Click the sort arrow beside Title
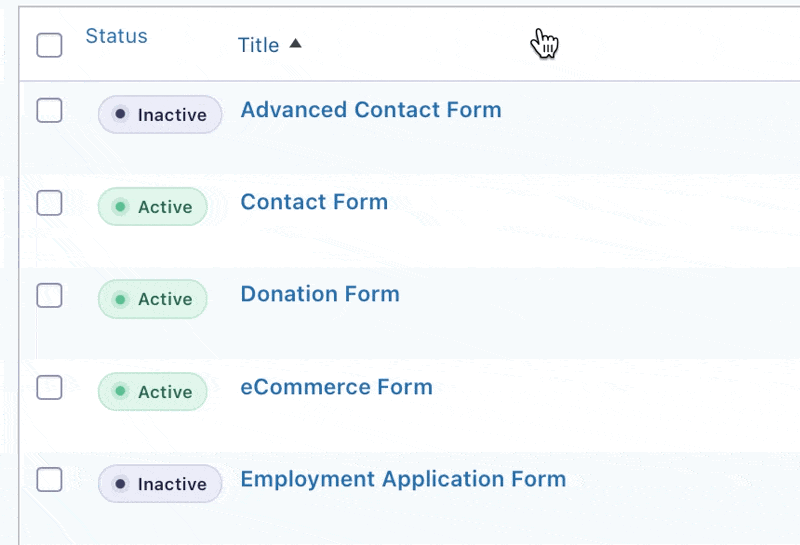The image size is (800, 545). tap(294, 44)
